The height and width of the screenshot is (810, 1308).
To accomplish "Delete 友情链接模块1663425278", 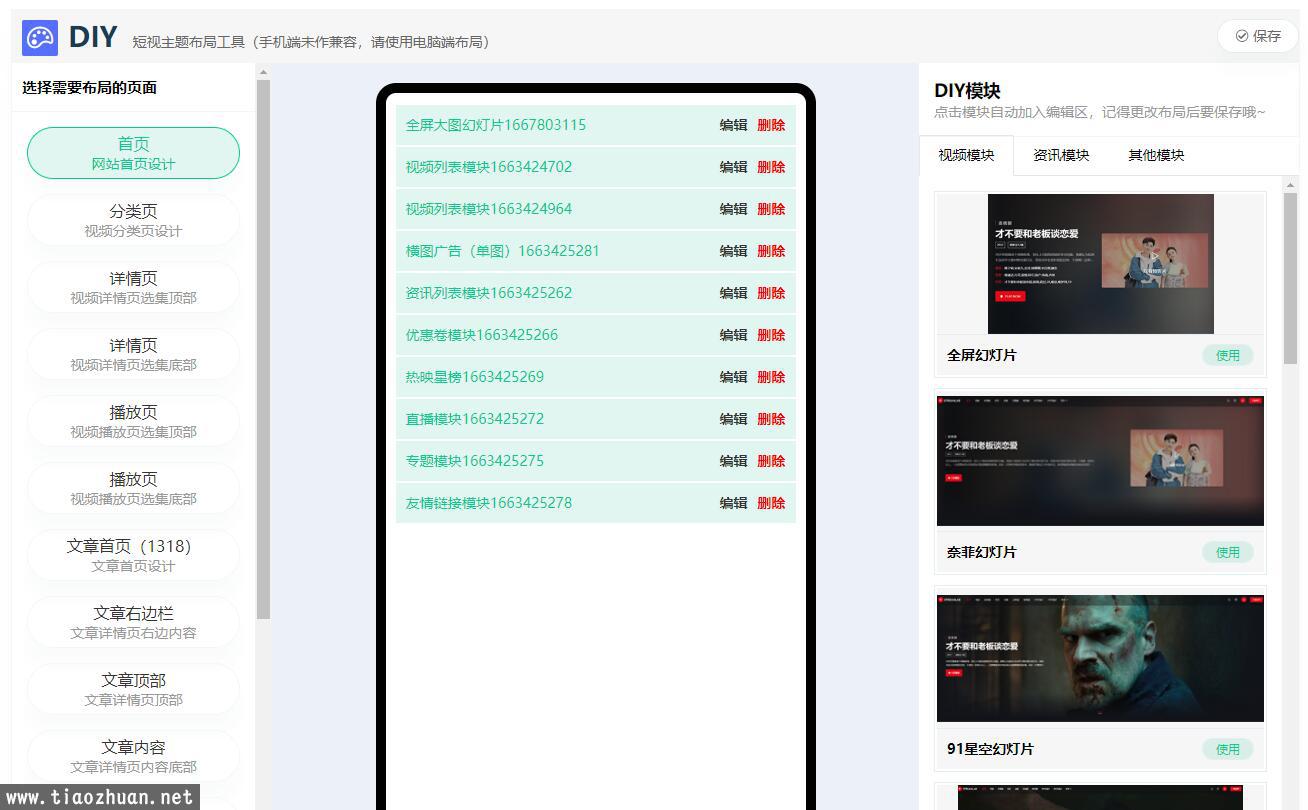I will [x=771, y=503].
